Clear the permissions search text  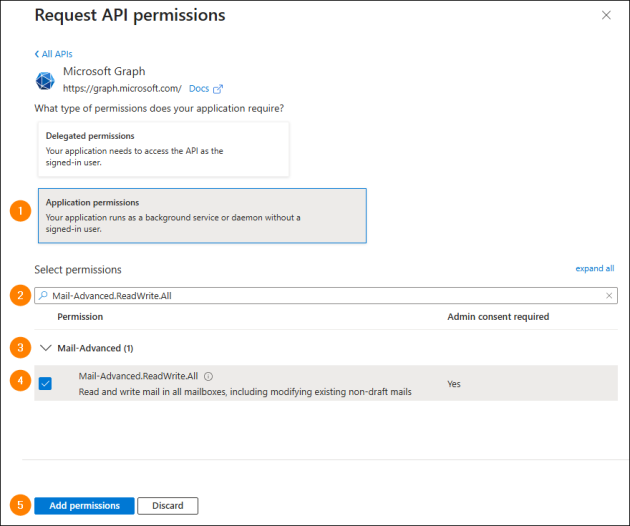pos(609,296)
